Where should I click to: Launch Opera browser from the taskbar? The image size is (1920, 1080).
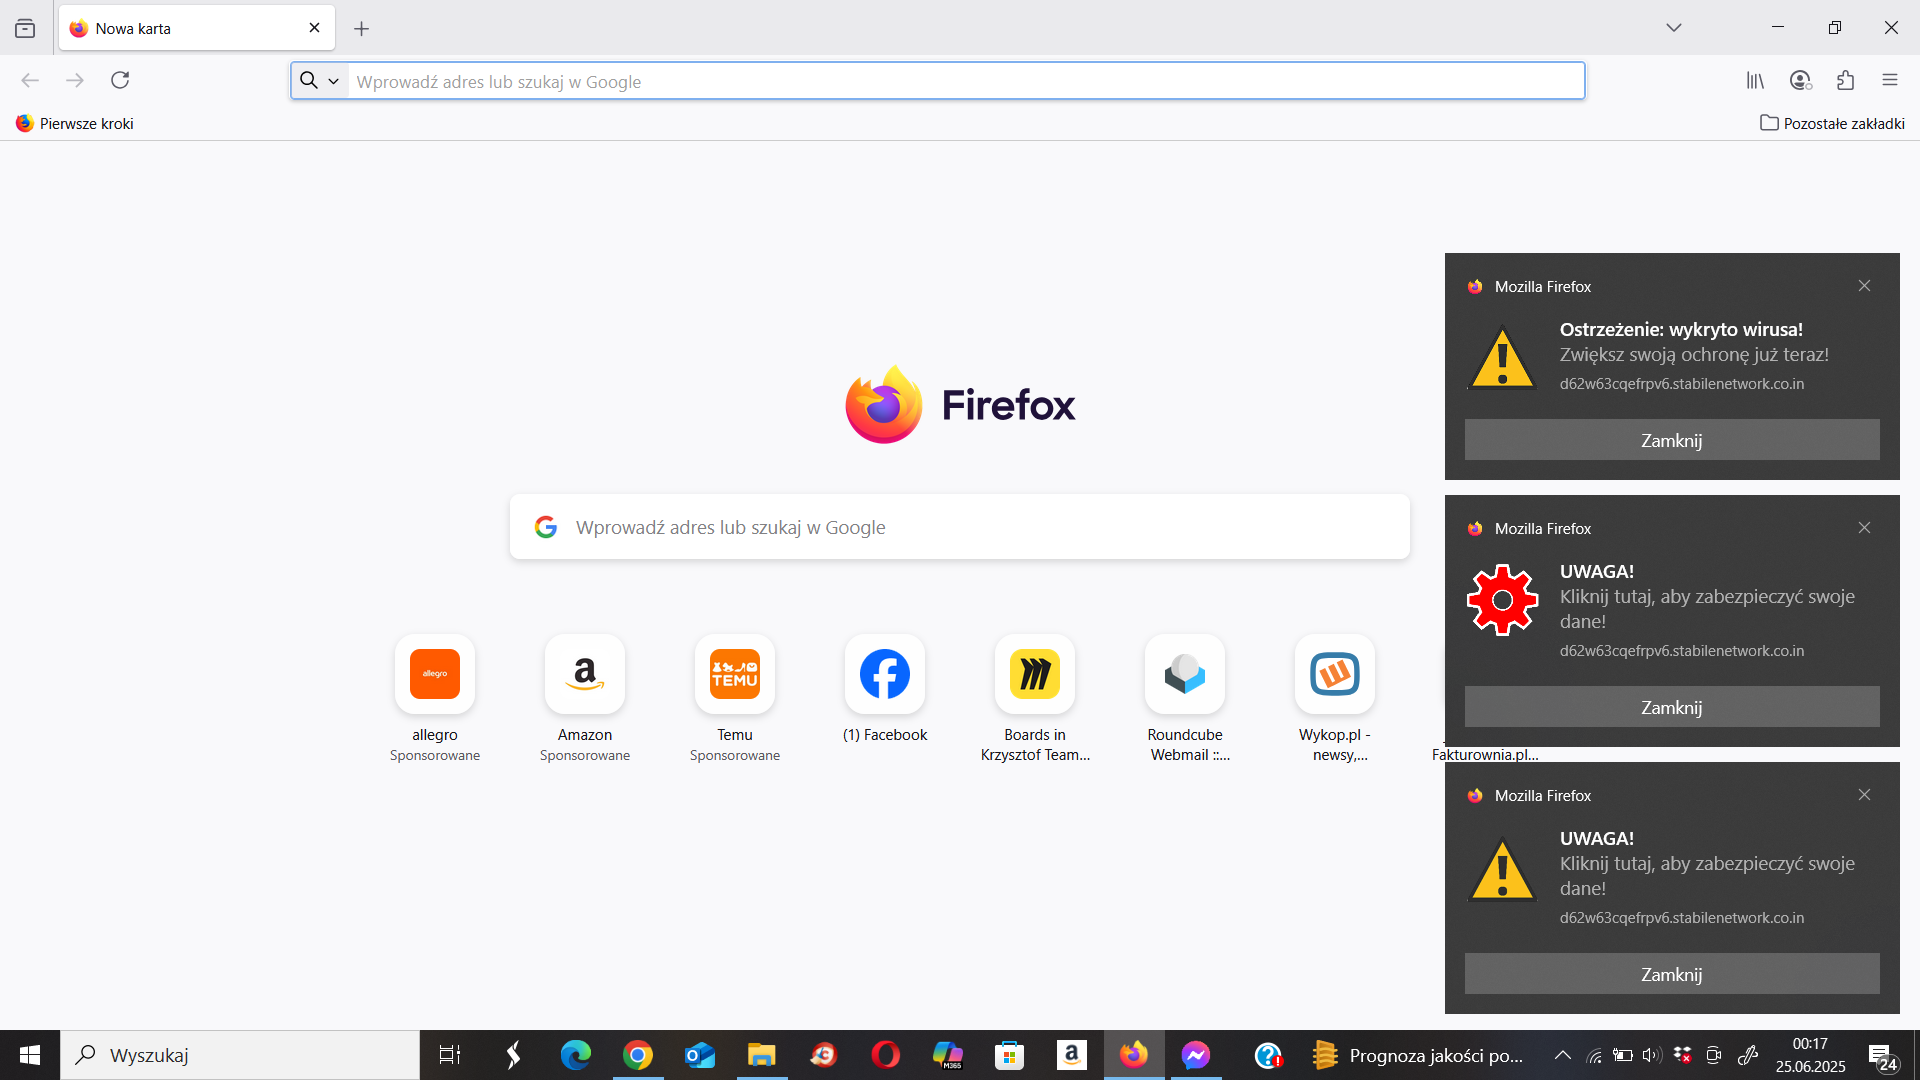[x=886, y=1055]
